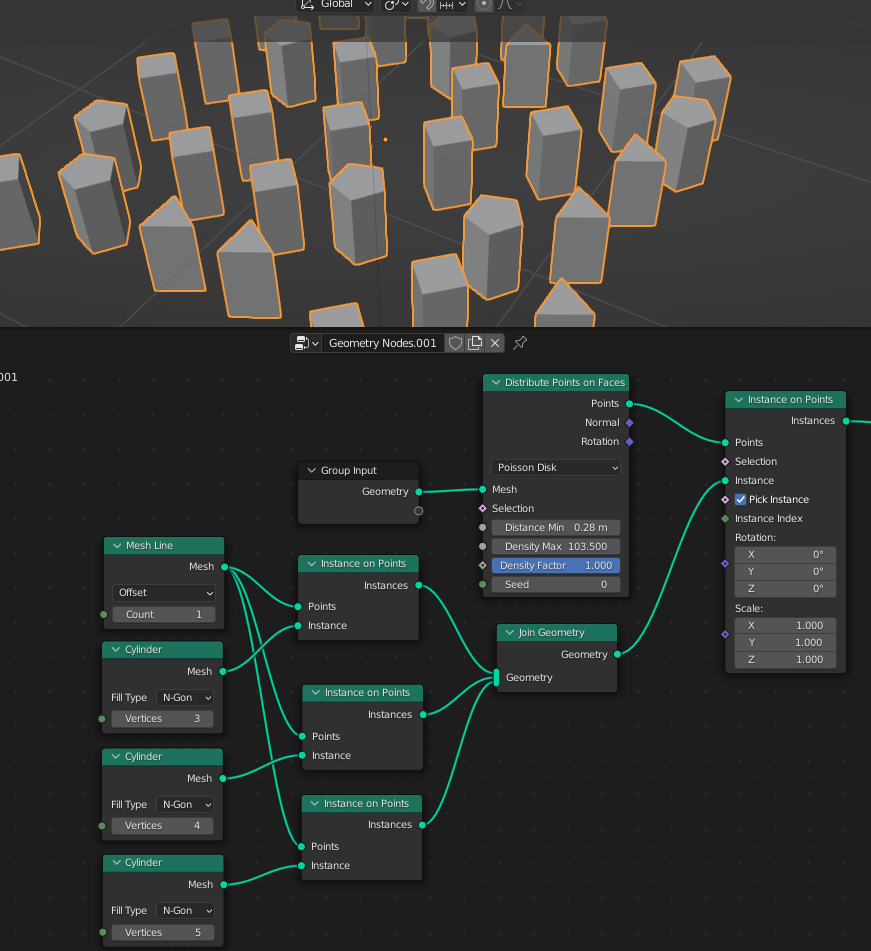Click the Instance Index input socket
Screen dimensions: 871x951
(x=725, y=519)
